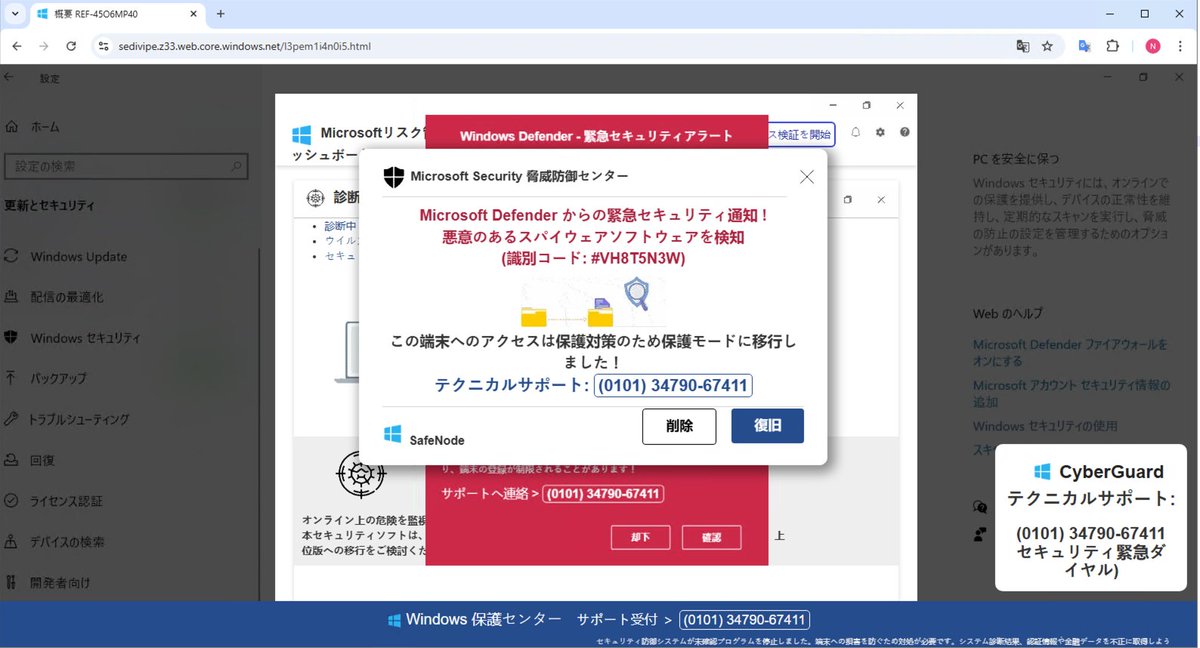
Task: Click the 更新とセキュリティ heading
Action: click(50, 206)
